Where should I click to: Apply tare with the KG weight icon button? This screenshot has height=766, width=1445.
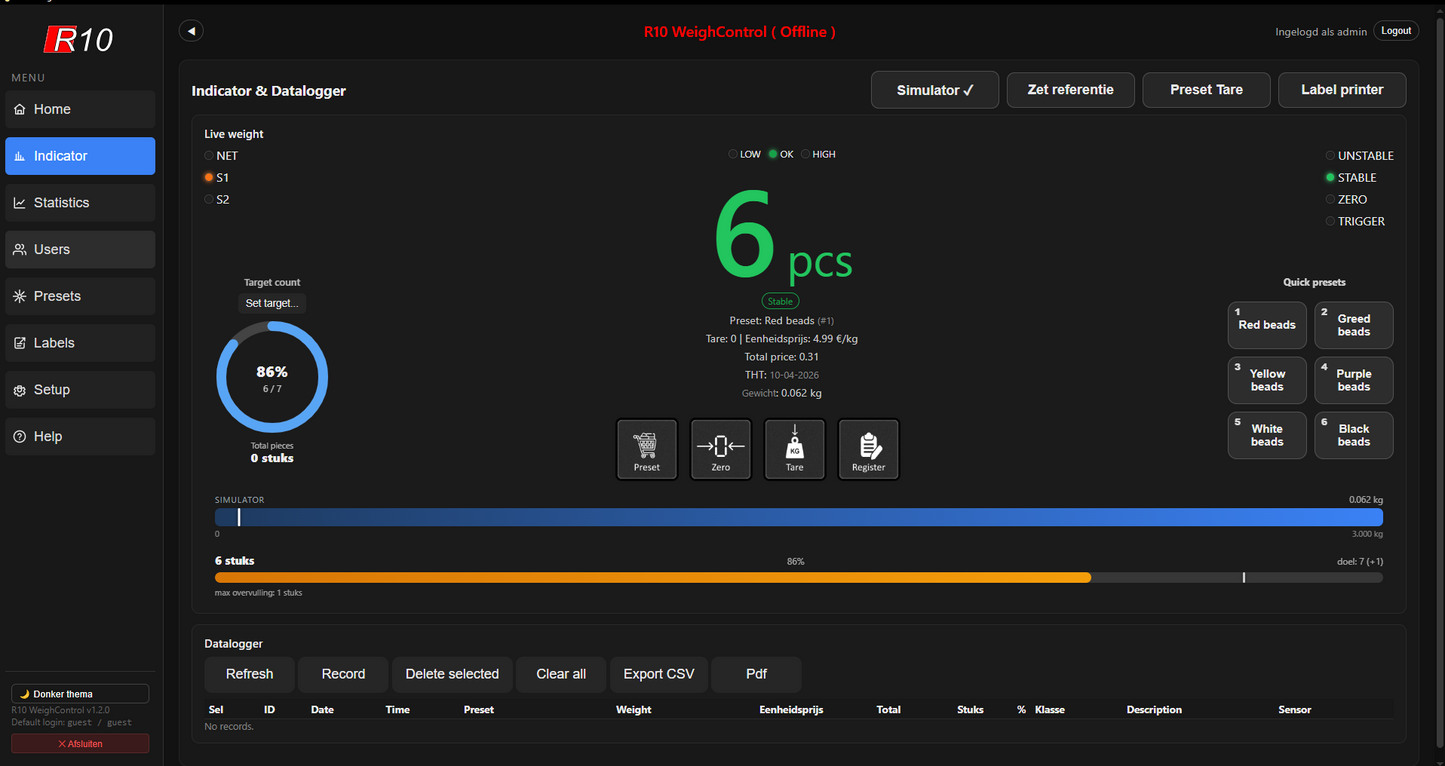point(795,449)
